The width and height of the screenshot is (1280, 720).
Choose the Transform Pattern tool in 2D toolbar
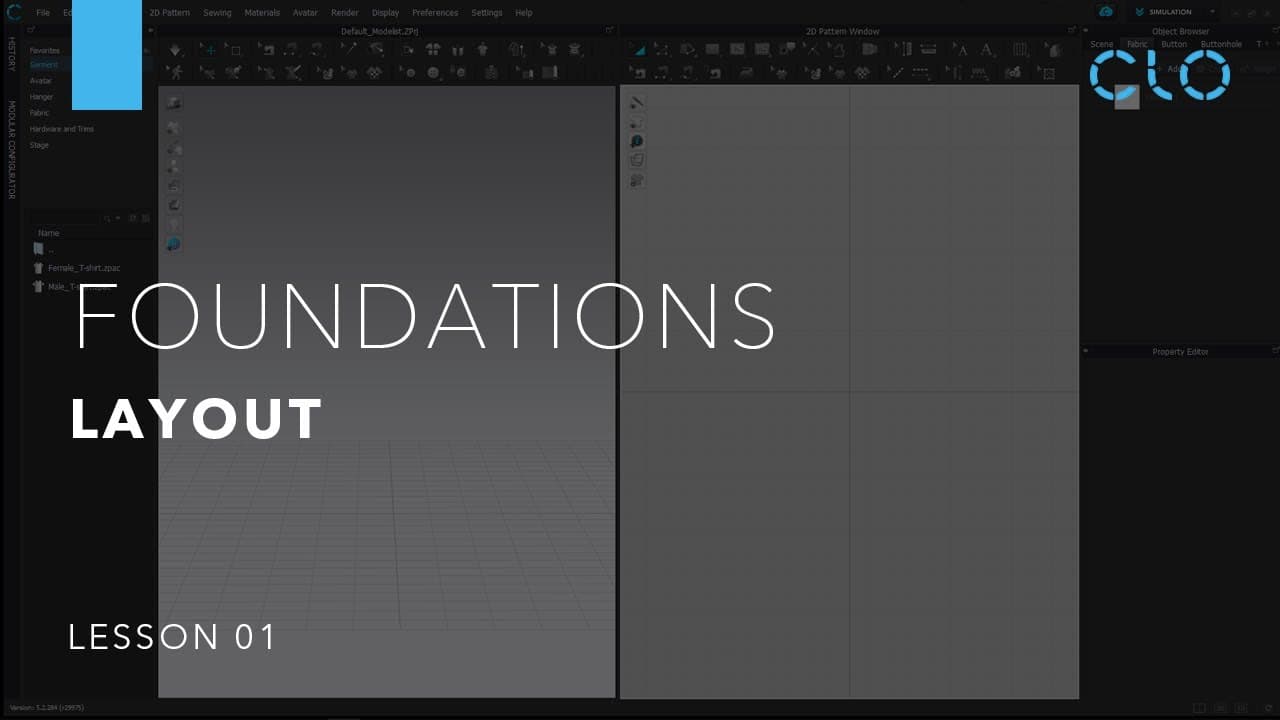click(638, 49)
